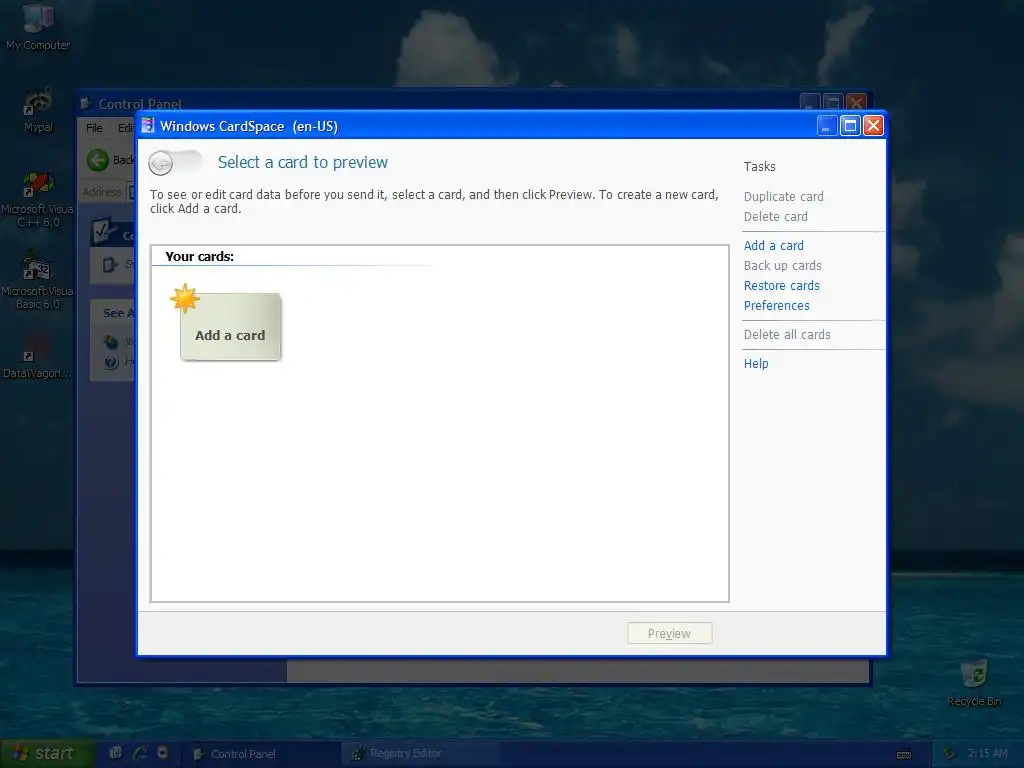The height and width of the screenshot is (768, 1024).
Task: Click the first quick launch icon
Action: point(116,754)
